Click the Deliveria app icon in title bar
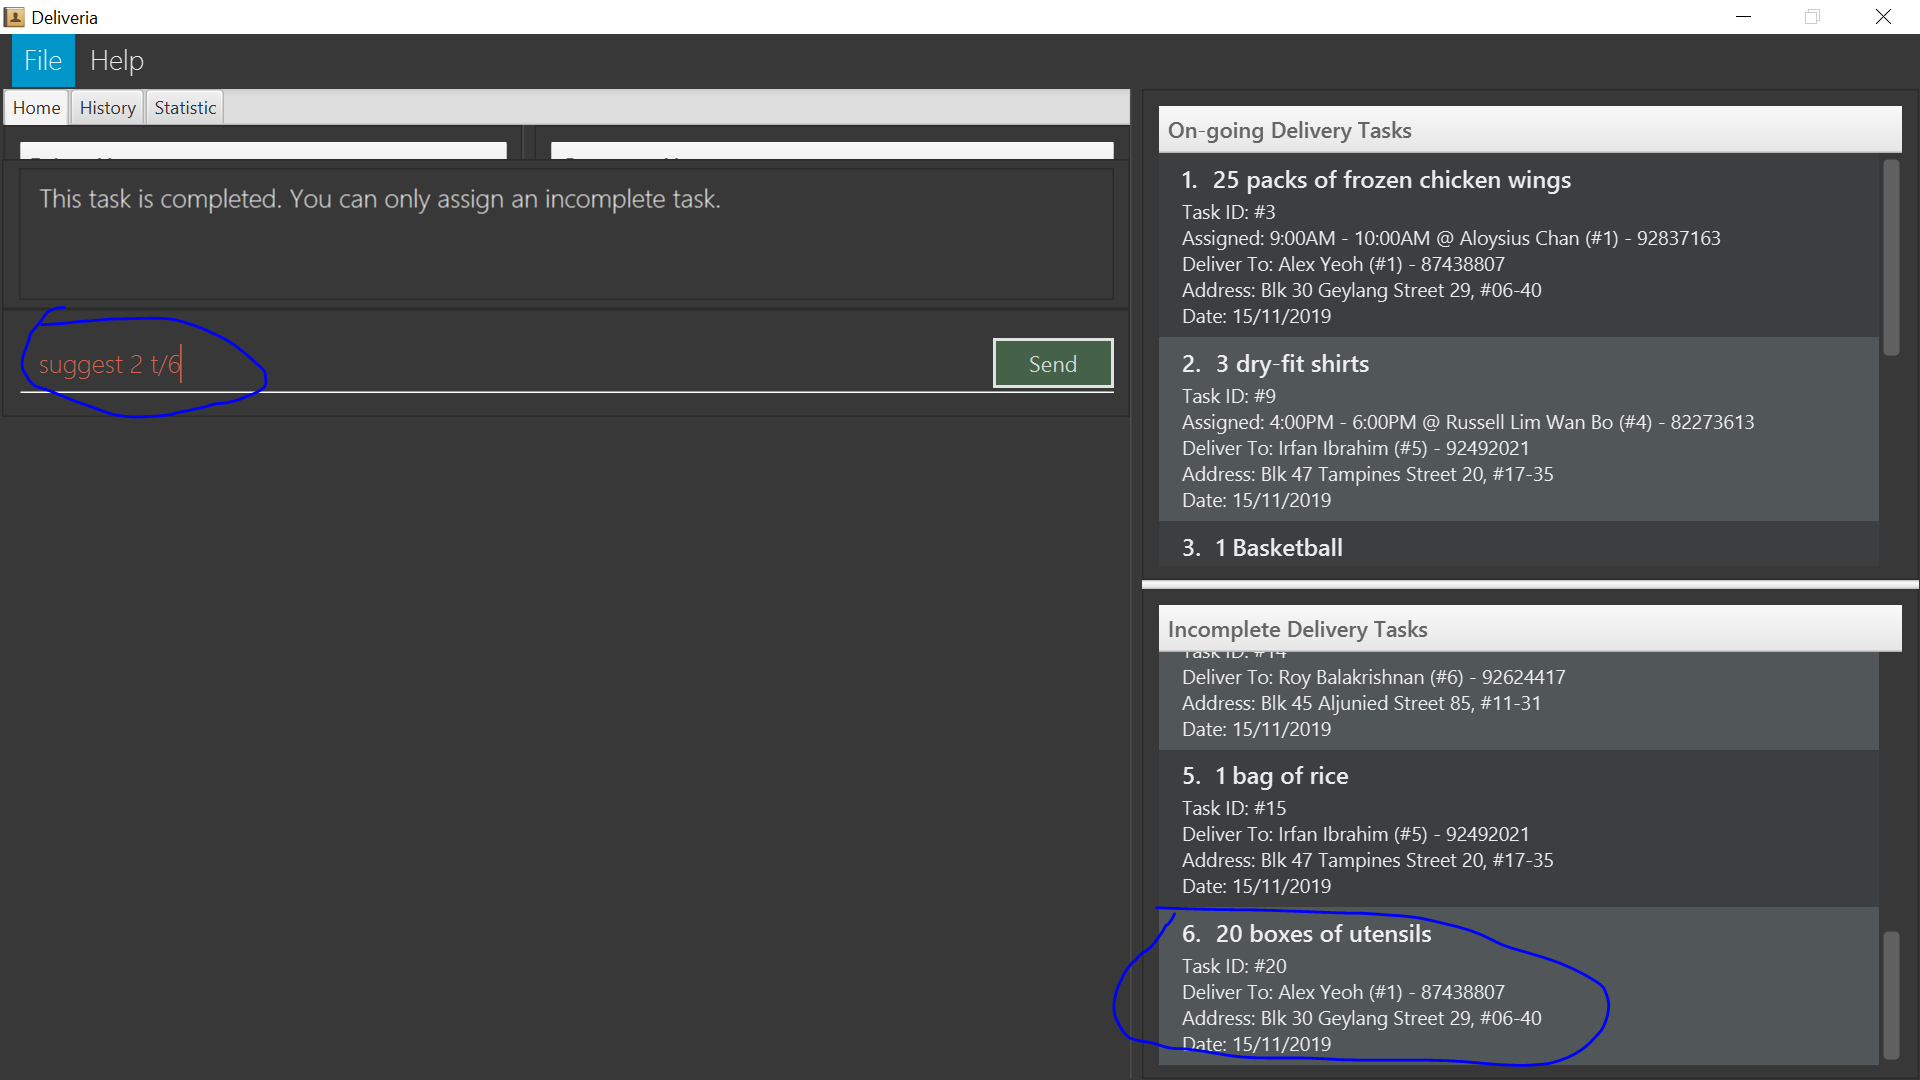The image size is (1920, 1080). (15, 17)
